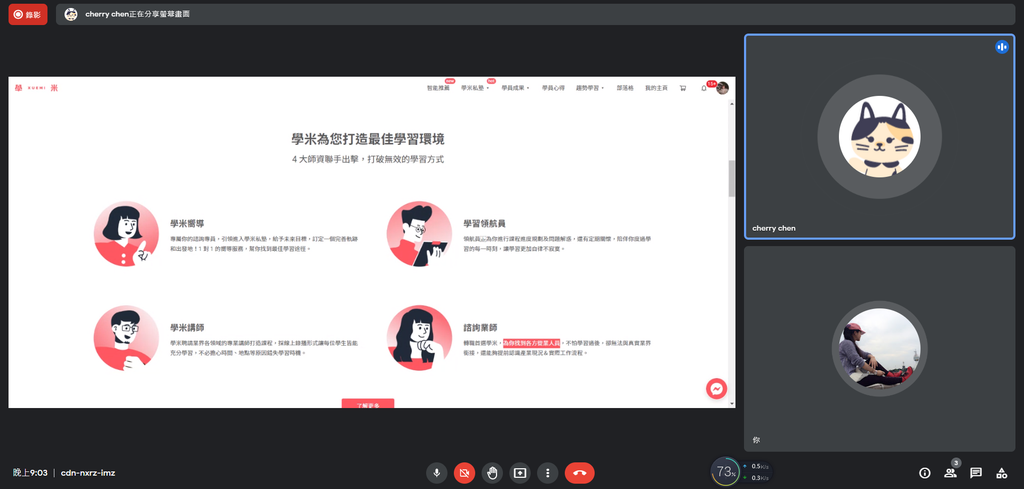Click the red recording indicator button
This screenshot has height=489, width=1024.
tap(28, 14)
